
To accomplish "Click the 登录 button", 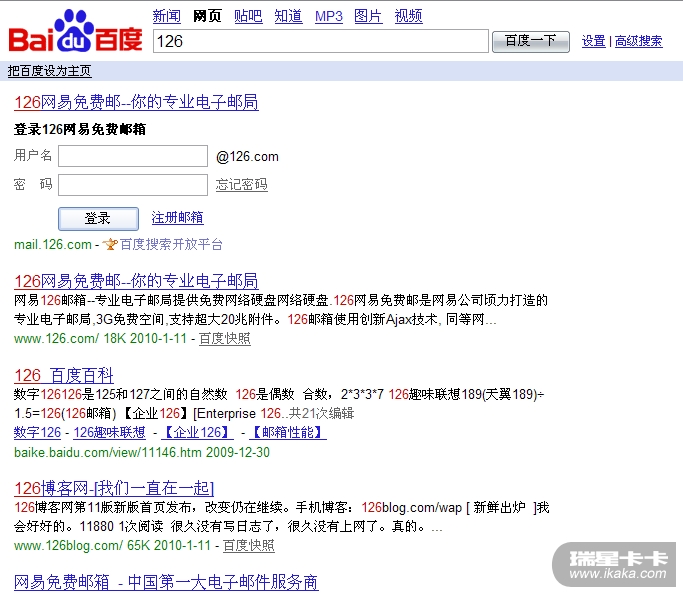I will point(98,218).
